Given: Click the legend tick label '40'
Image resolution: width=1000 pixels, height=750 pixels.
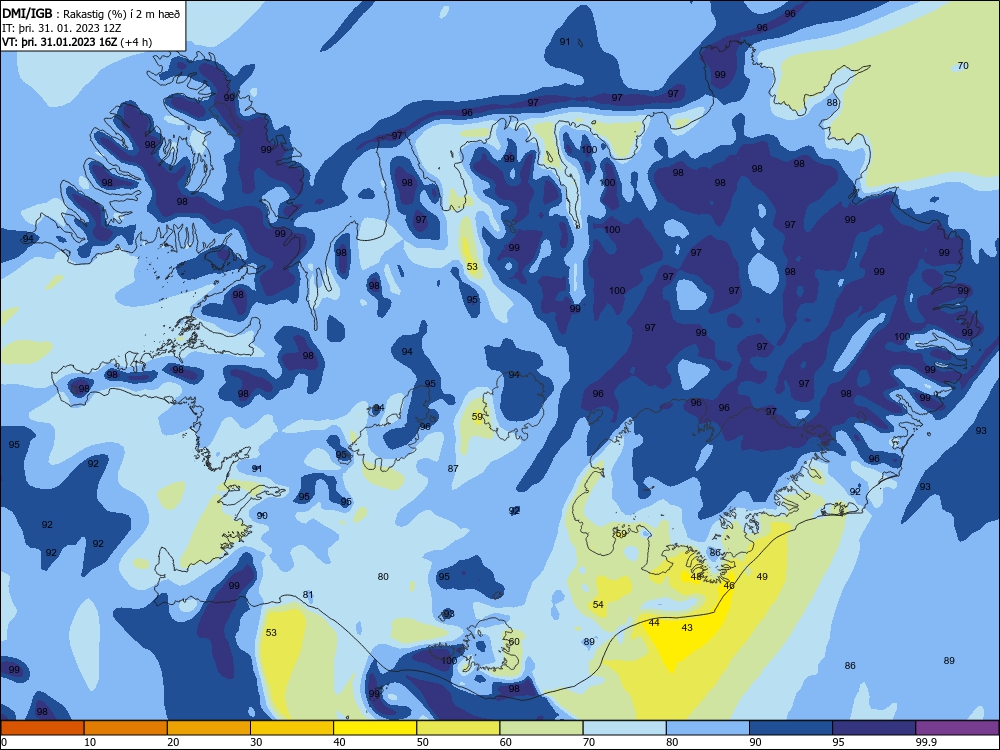Looking at the screenshot, I should coord(339,742).
